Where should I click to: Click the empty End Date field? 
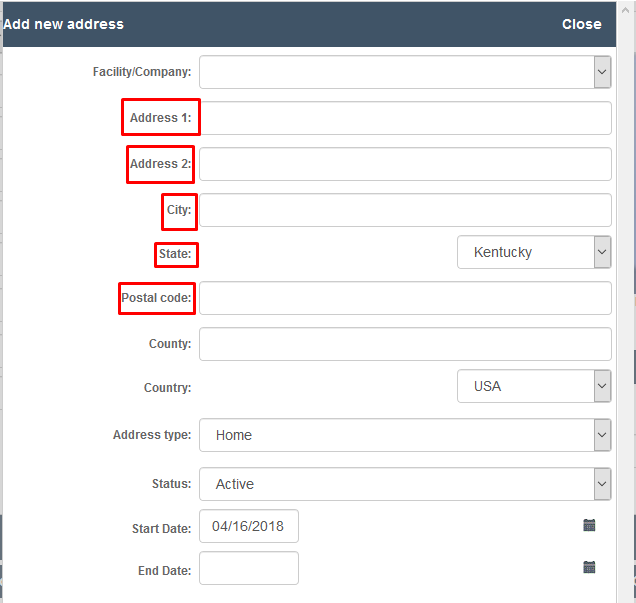[249, 568]
